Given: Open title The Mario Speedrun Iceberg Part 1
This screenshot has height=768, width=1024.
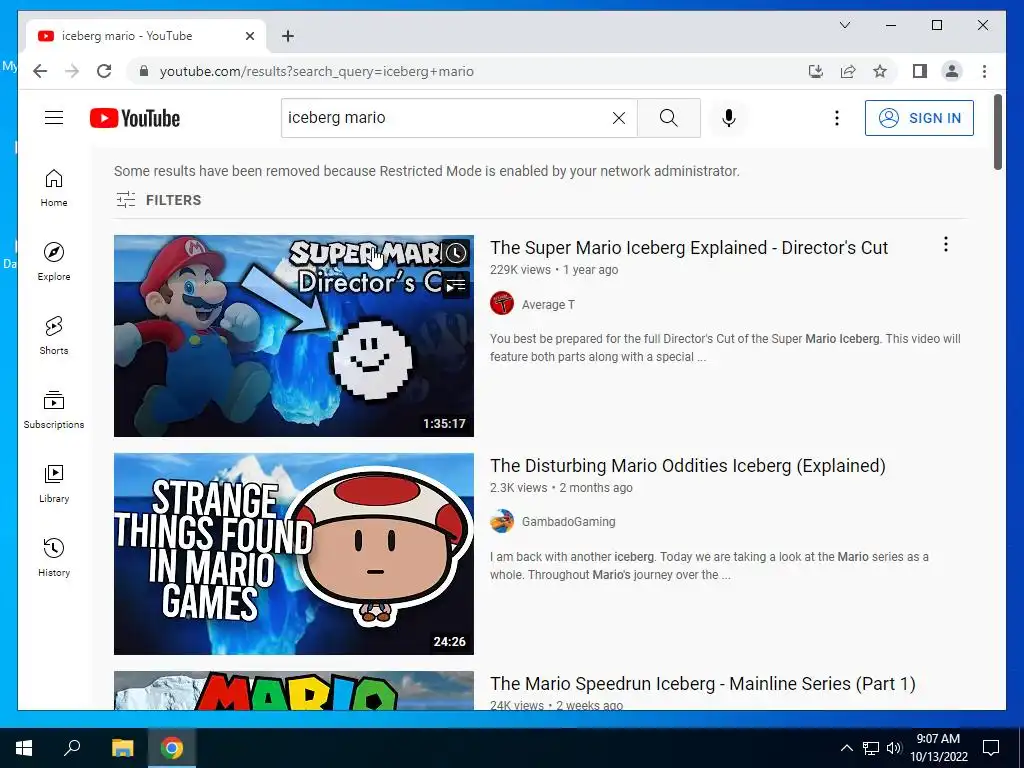Looking at the screenshot, I should pyautogui.click(x=703, y=684).
